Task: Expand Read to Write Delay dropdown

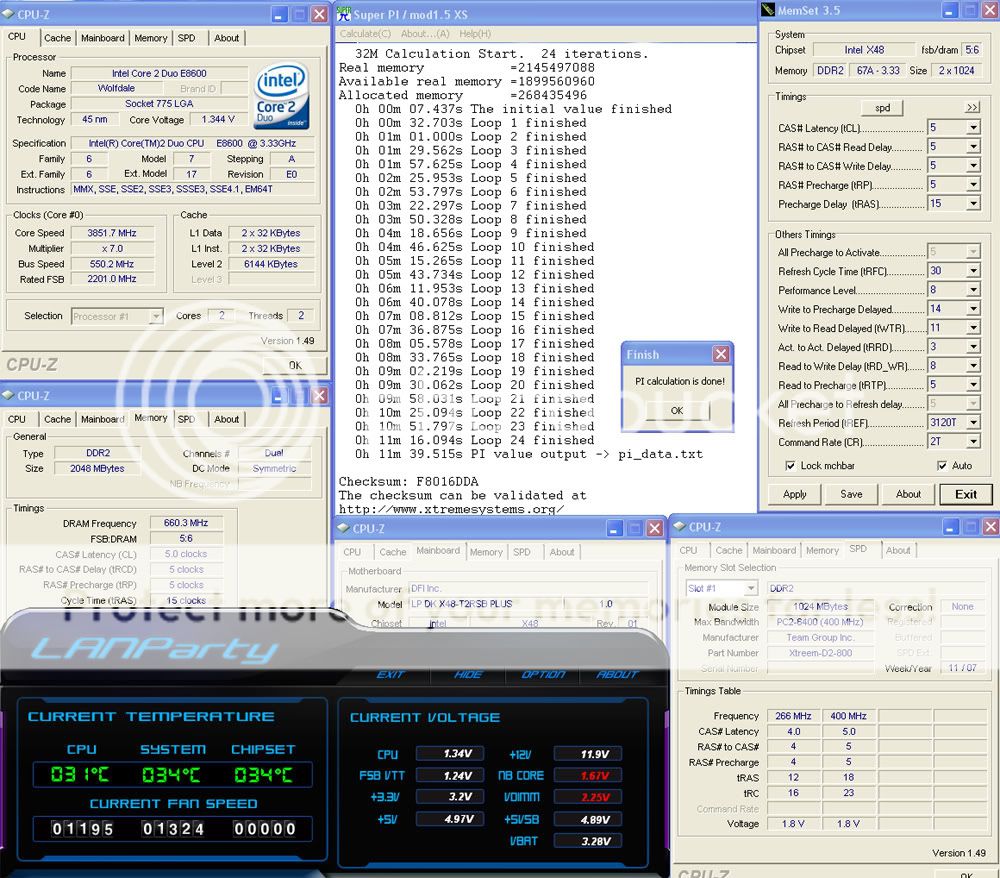Action: [973, 366]
